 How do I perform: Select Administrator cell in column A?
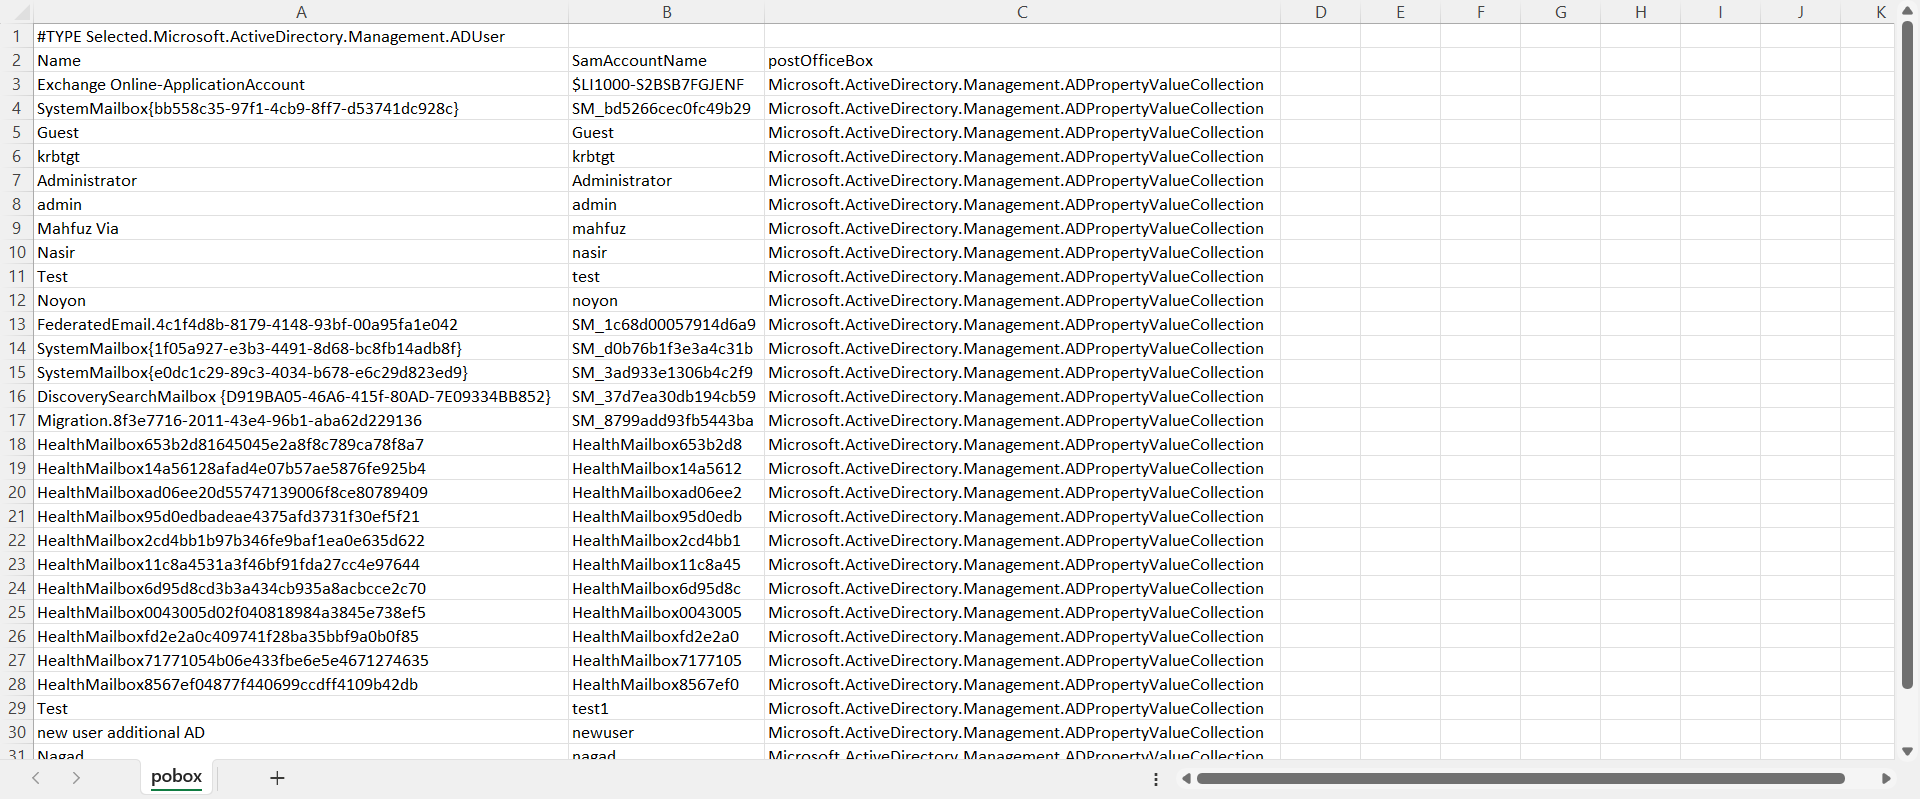tap(301, 180)
